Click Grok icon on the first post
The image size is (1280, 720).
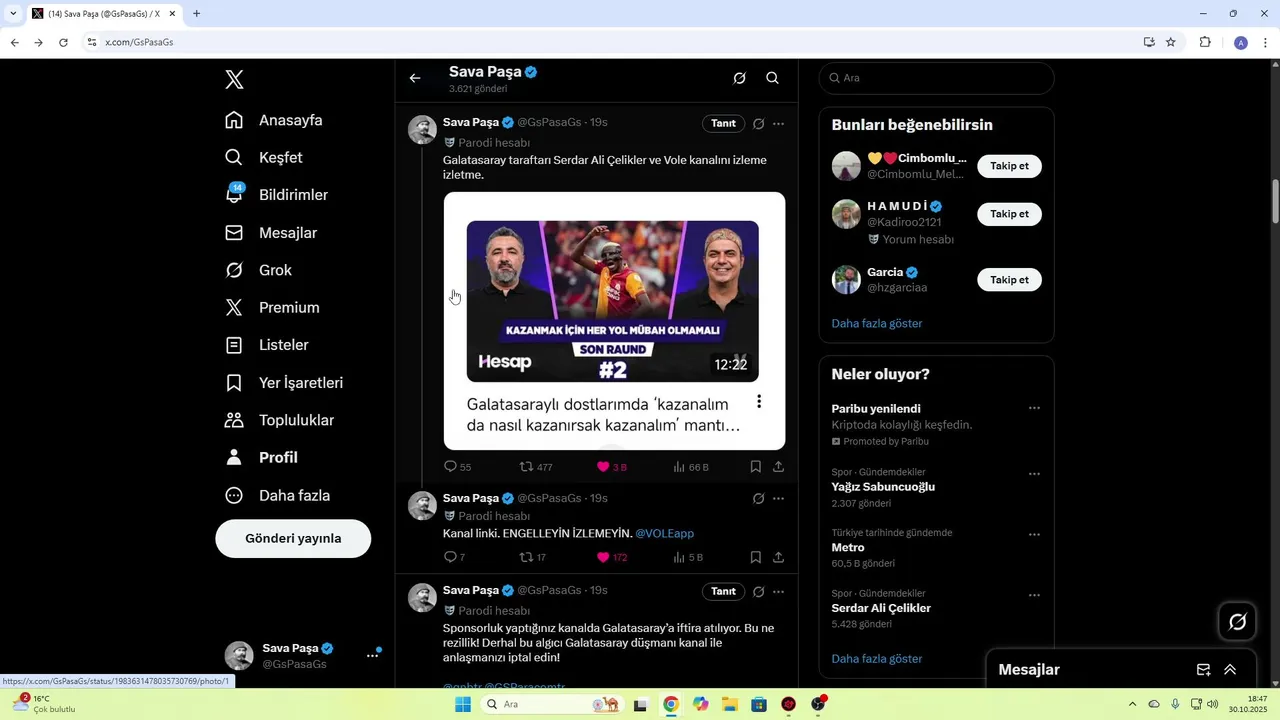[x=759, y=123]
